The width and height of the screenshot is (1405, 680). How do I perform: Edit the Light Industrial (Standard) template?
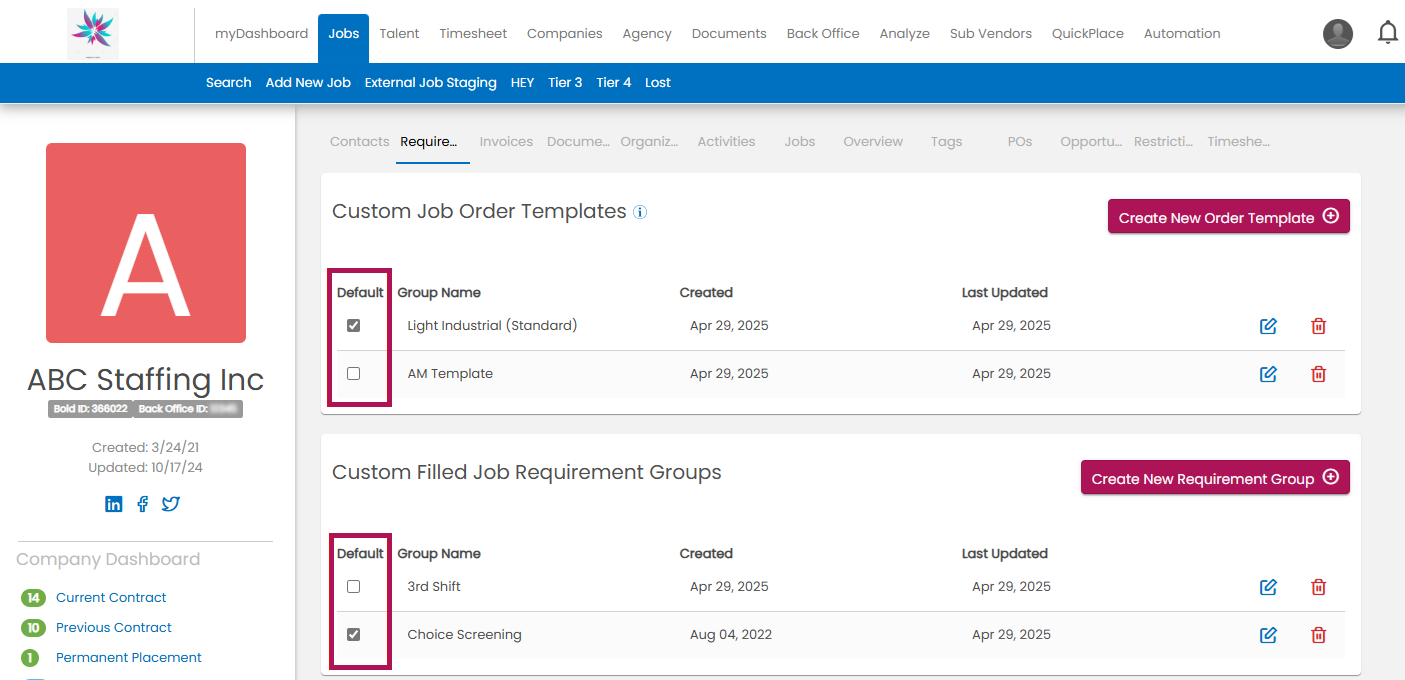(x=1268, y=326)
